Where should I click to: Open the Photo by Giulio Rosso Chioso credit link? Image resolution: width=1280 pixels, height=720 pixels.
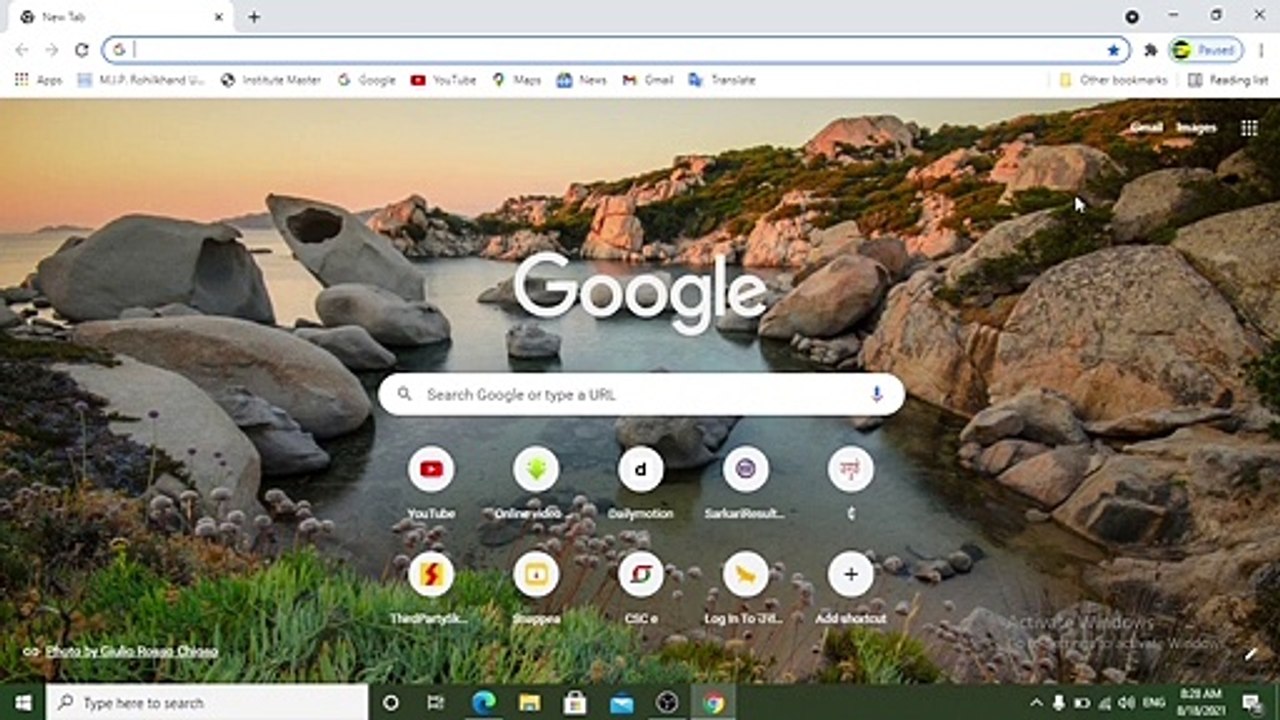pyautogui.click(x=131, y=651)
